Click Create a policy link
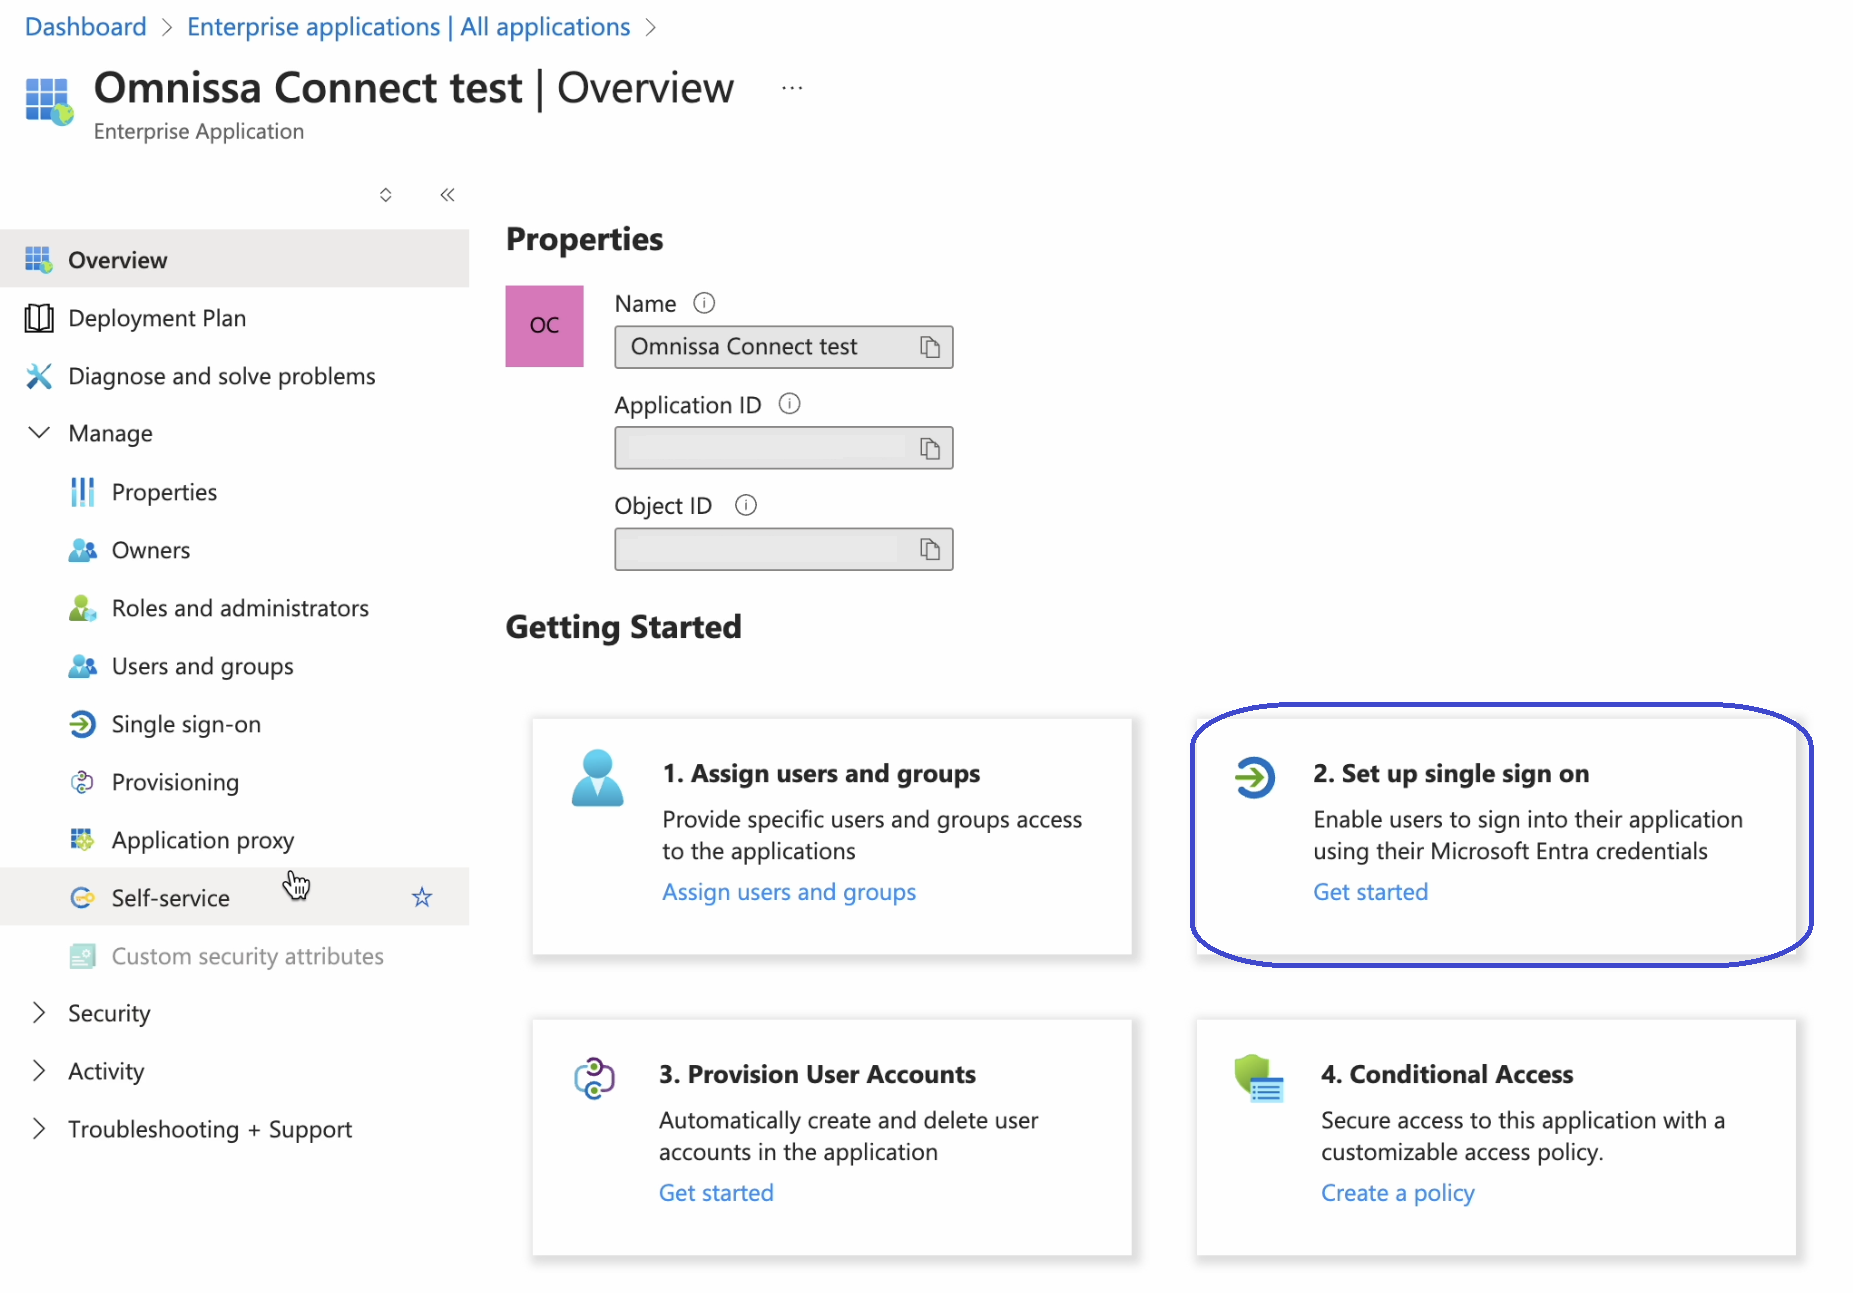This screenshot has height=1293, width=1853. click(x=1398, y=1193)
